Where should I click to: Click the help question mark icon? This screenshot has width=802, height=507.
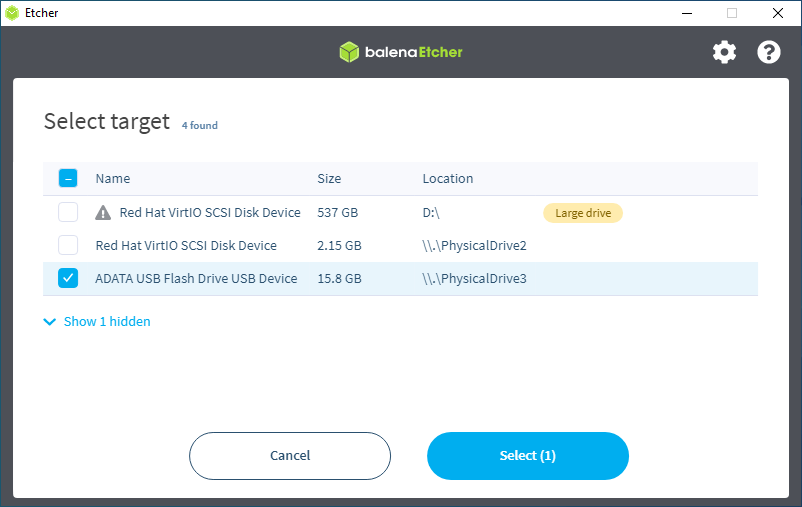pyautogui.click(x=768, y=52)
